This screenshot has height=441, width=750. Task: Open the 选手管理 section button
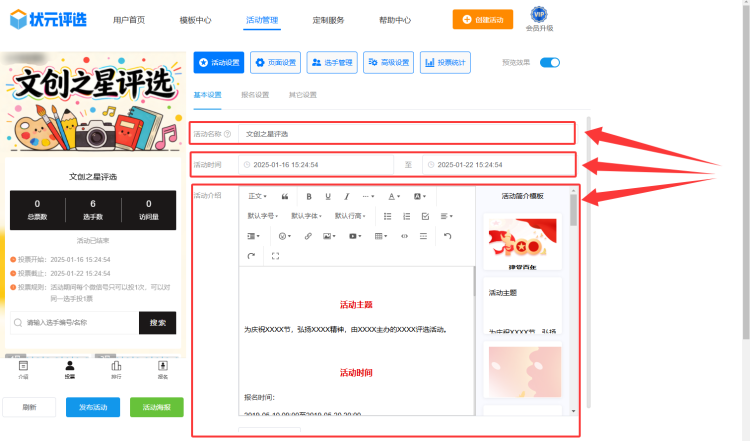(332, 63)
